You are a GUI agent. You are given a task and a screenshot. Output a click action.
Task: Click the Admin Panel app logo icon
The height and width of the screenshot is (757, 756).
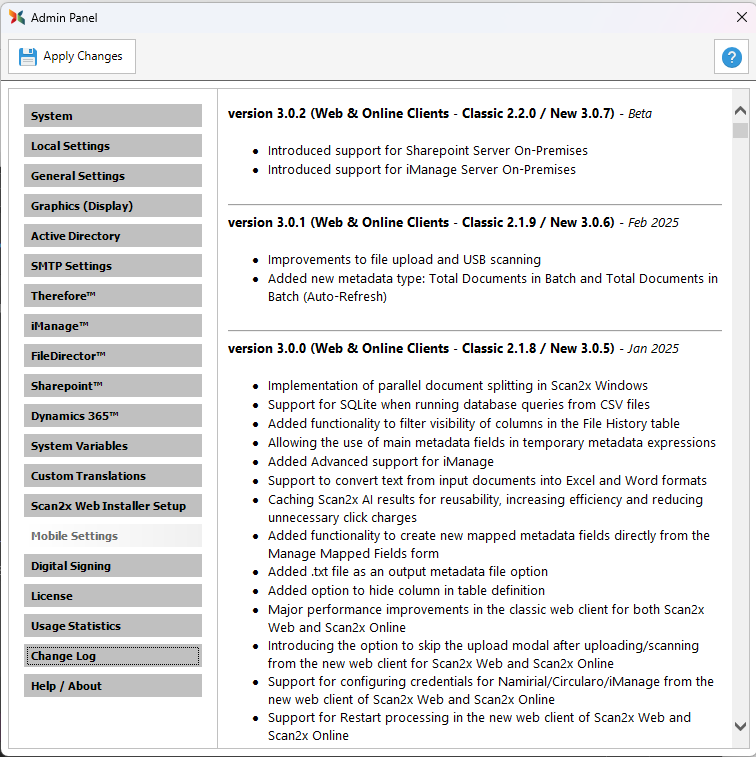coord(17,17)
